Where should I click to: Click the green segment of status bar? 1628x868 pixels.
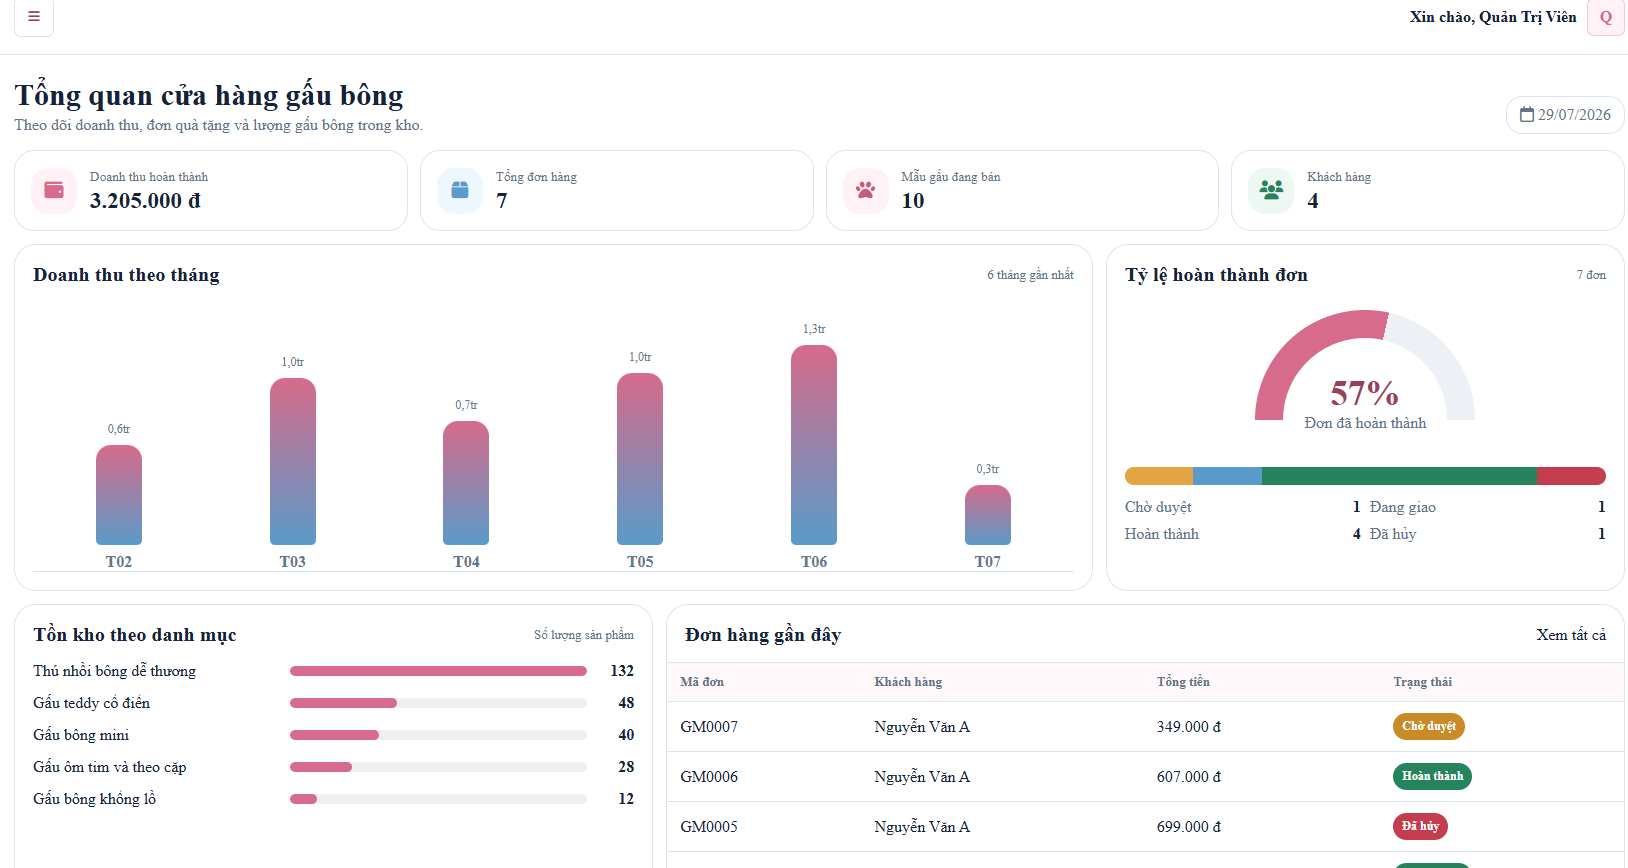coord(1400,476)
